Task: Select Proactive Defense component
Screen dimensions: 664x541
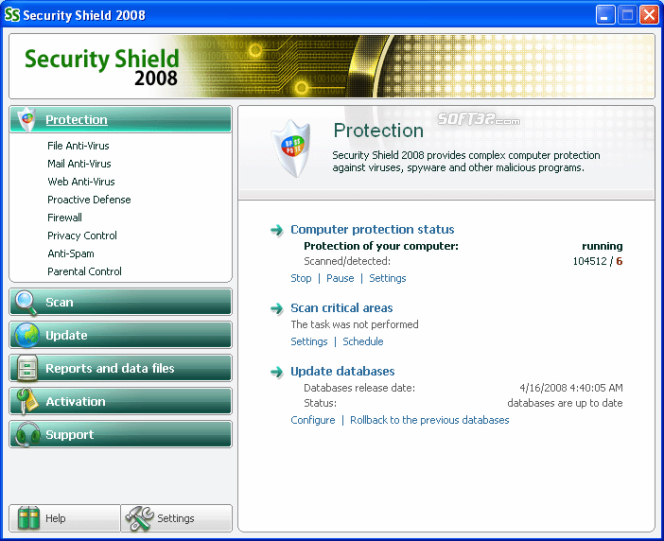Action: pyautogui.click(x=89, y=200)
